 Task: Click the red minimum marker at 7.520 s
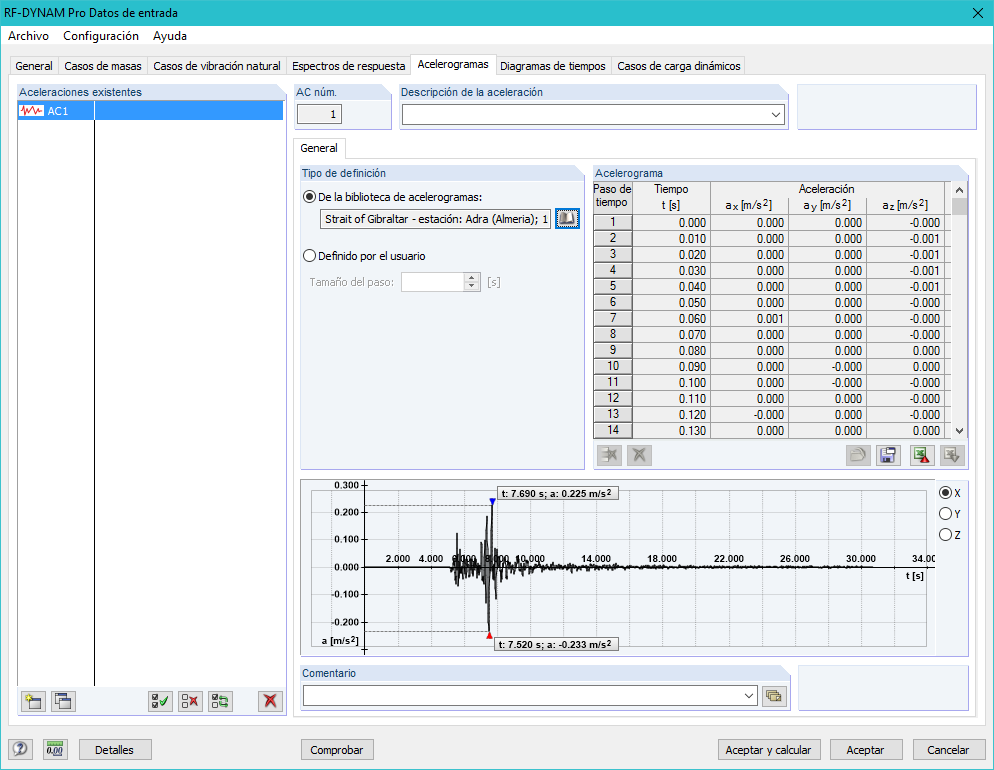[x=489, y=635]
